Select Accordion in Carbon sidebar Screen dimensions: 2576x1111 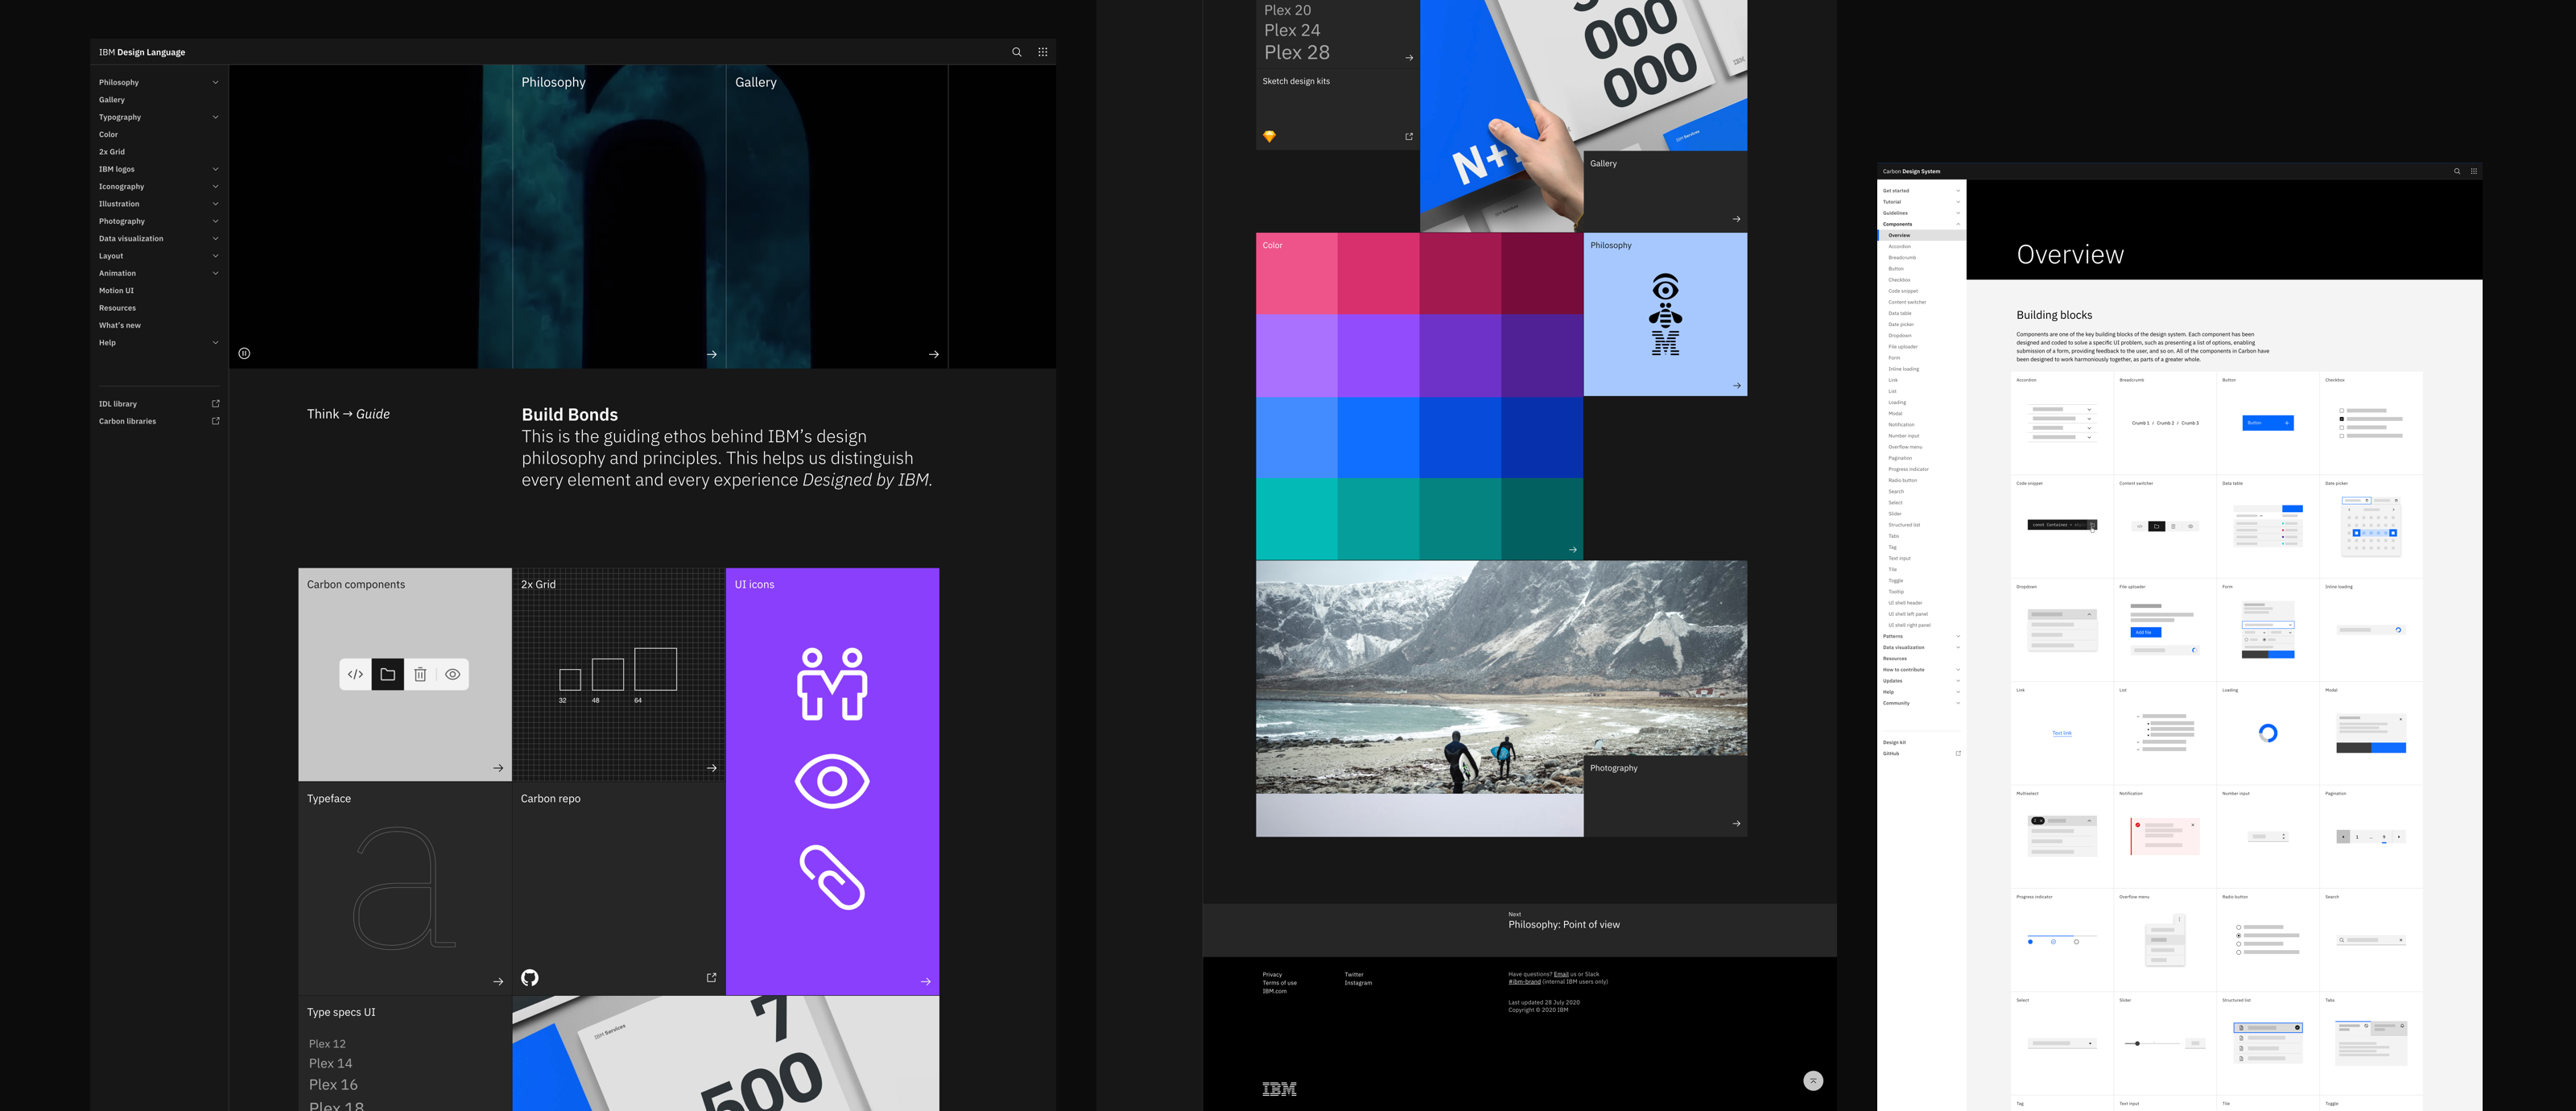click(x=1899, y=246)
